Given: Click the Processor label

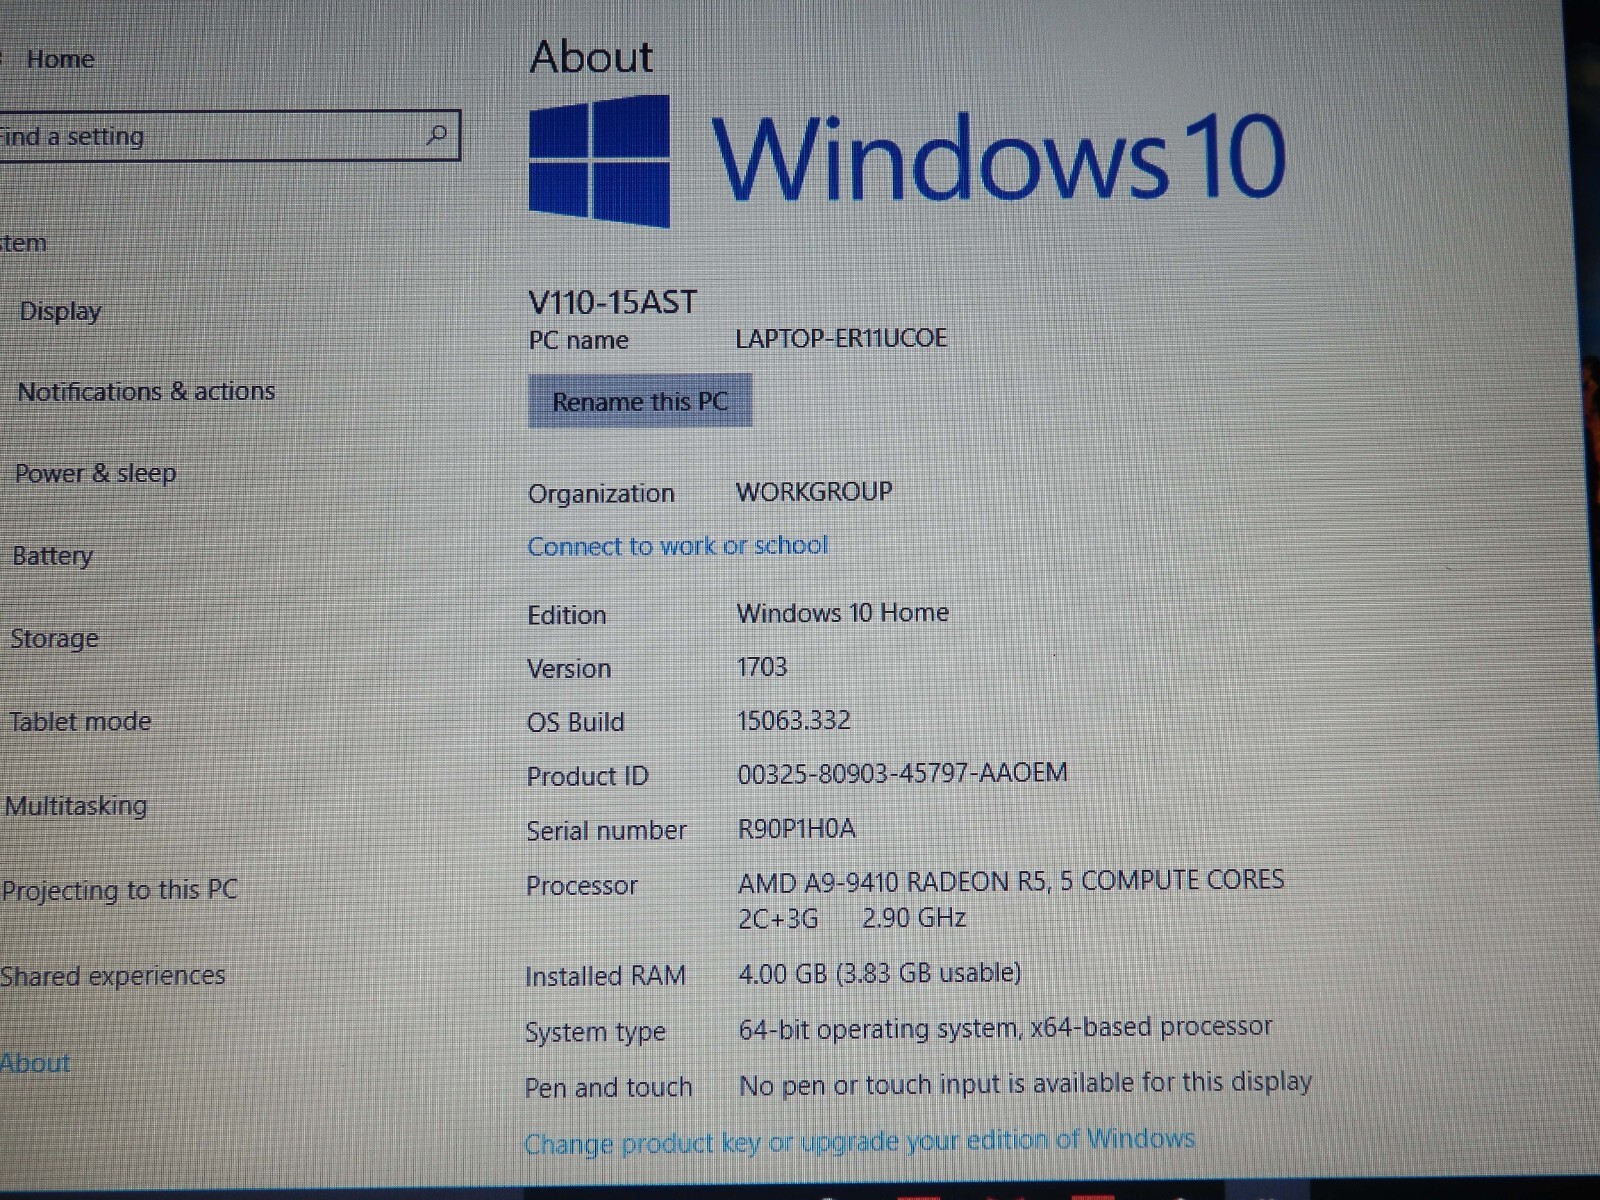Looking at the screenshot, I should tap(582, 885).
